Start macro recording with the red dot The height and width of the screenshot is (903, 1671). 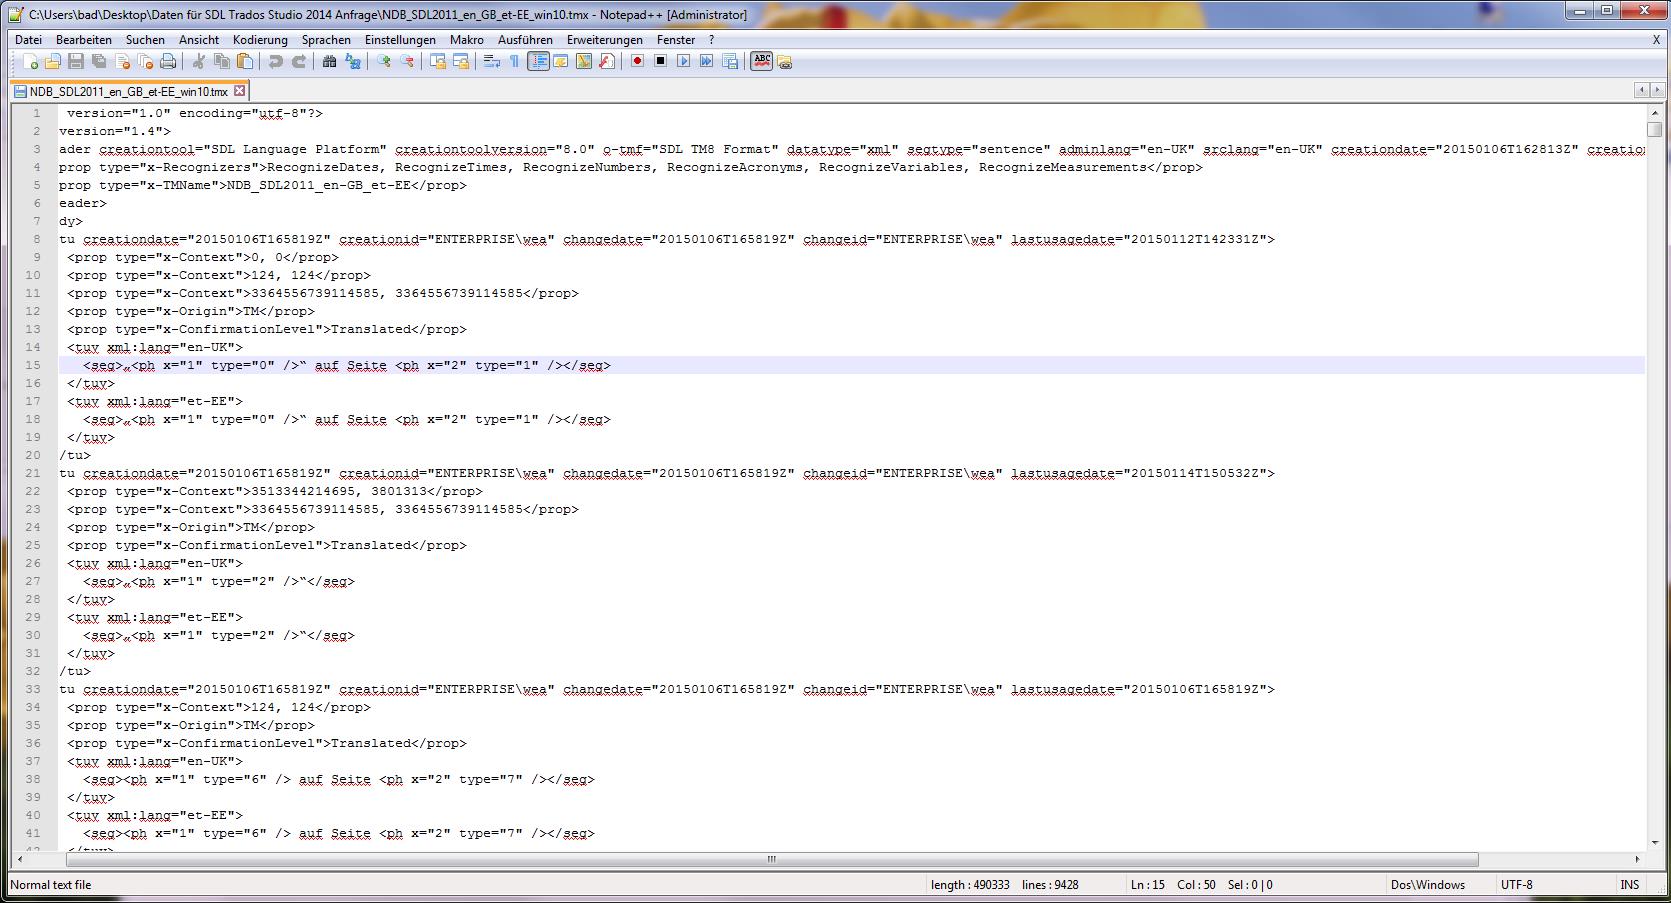click(x=637, y=61)
